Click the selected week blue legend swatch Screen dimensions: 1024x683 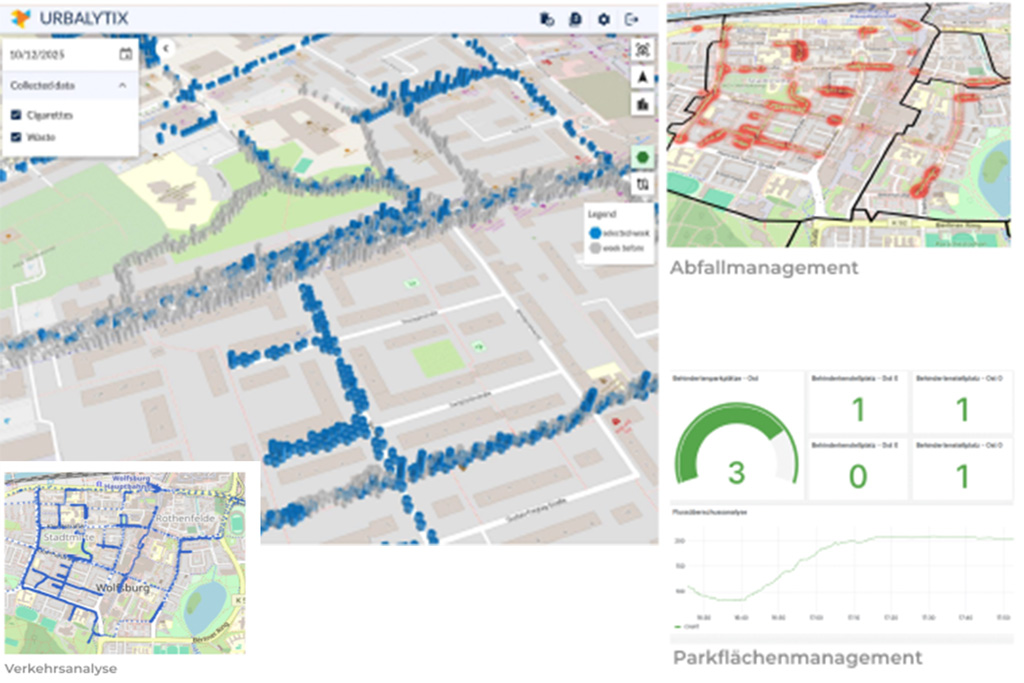tap(595, 231)
